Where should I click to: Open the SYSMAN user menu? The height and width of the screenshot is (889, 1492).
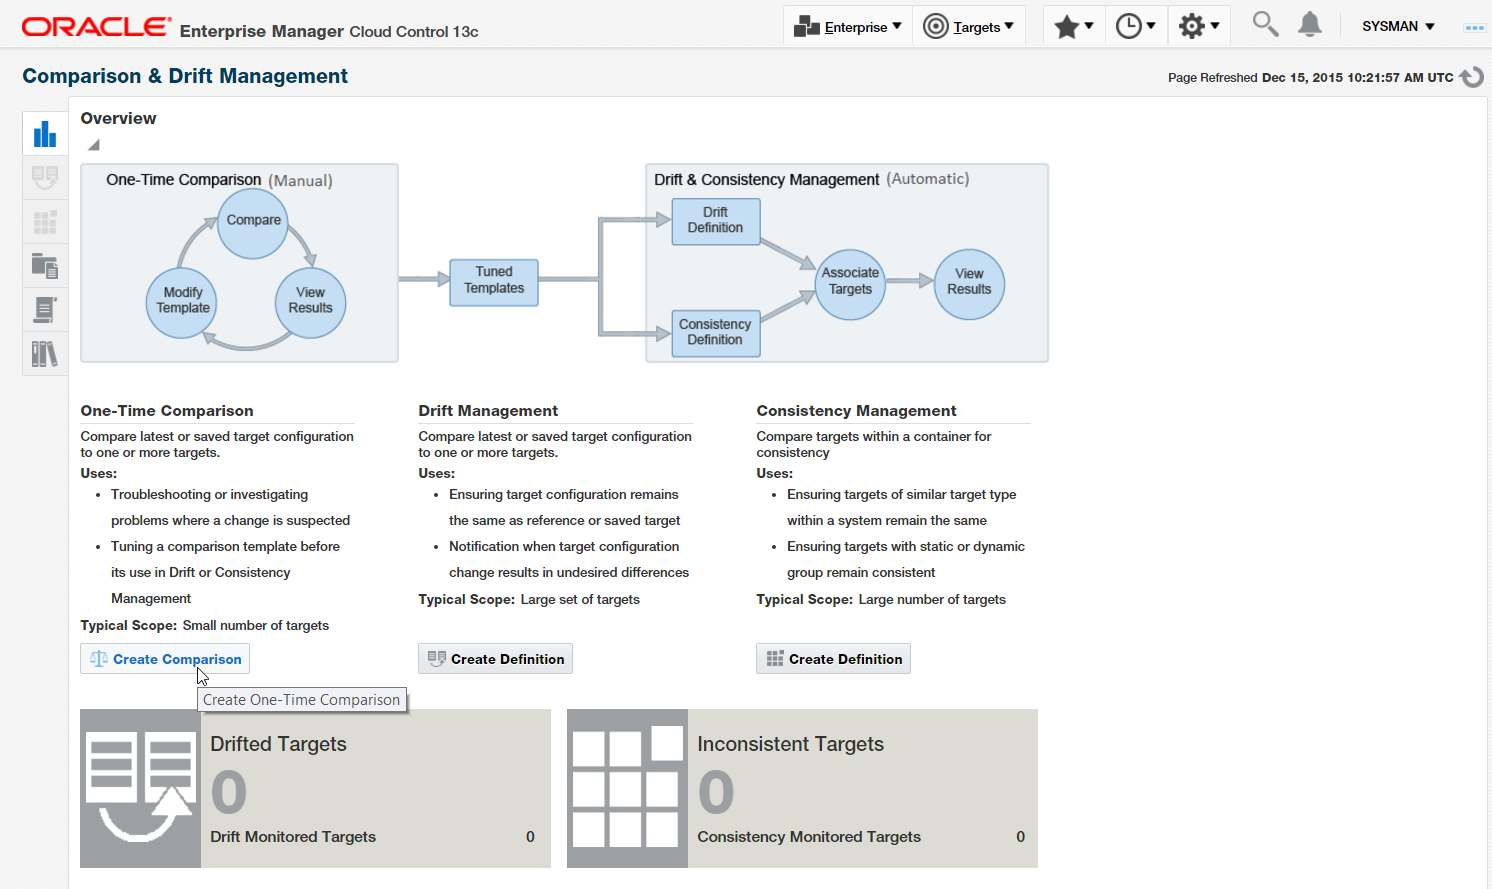(1398, 26)
